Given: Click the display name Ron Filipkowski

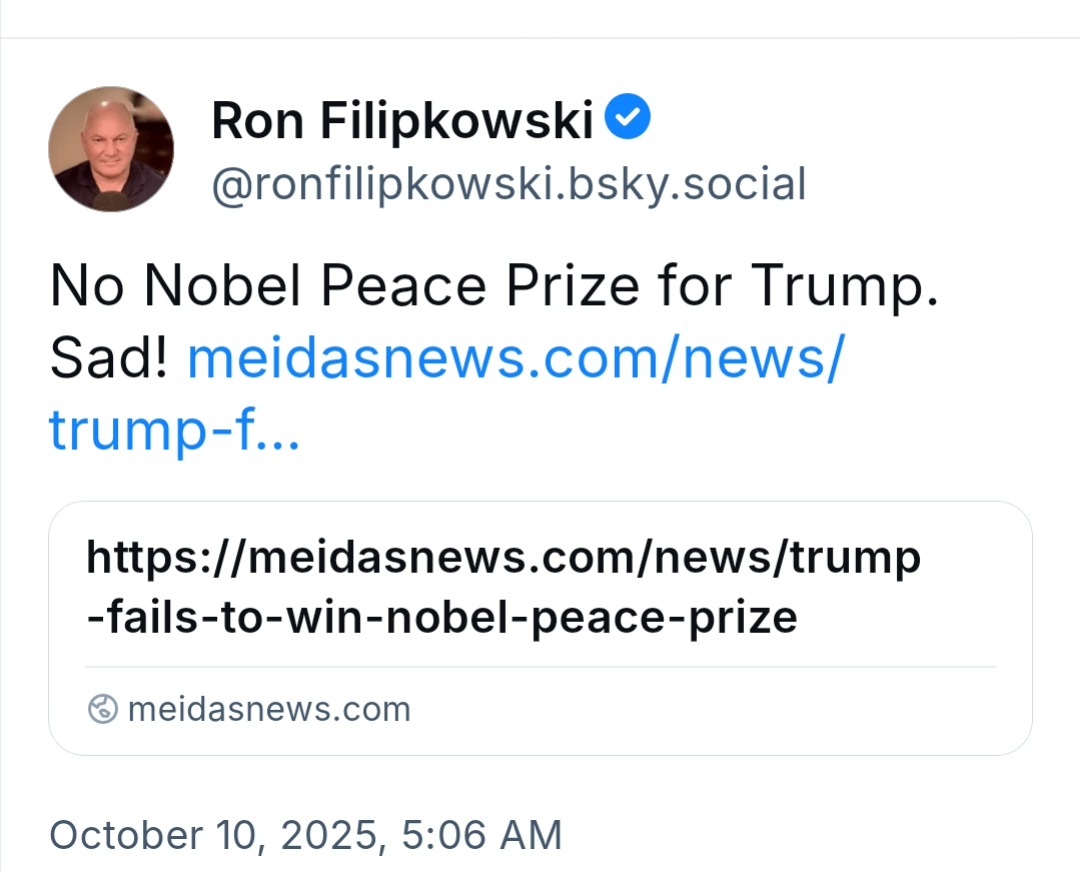Looking at the screenshot, I should pyautogui.click(x=402, y=121).
